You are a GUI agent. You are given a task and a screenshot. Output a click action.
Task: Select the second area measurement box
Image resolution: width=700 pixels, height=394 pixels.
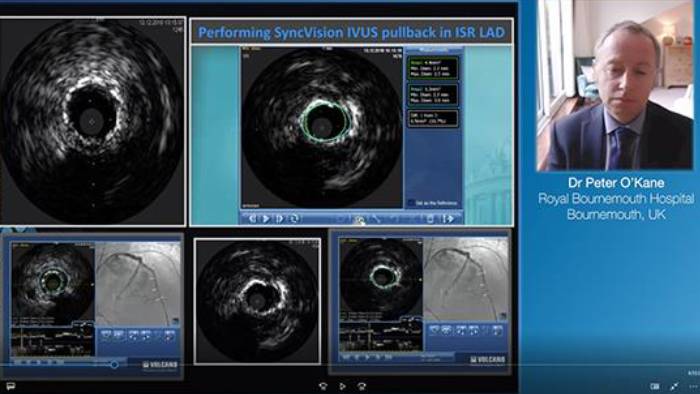pos(433,95)
